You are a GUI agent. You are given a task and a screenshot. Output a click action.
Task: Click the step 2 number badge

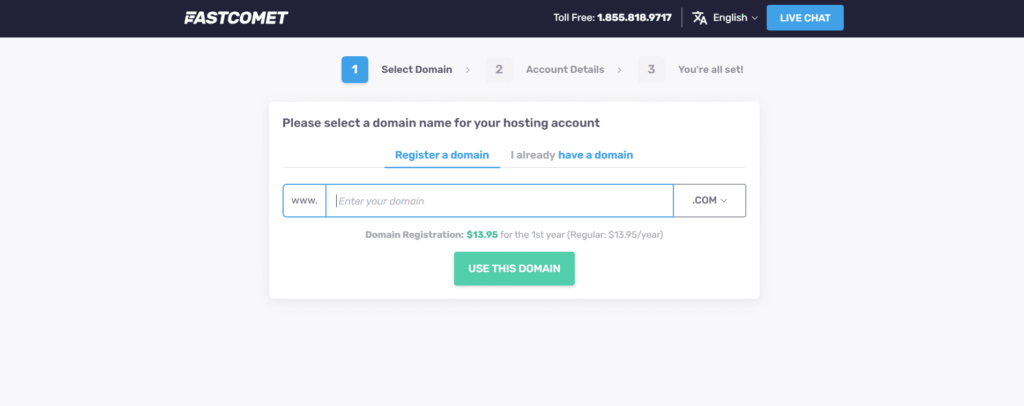[499, 70]
